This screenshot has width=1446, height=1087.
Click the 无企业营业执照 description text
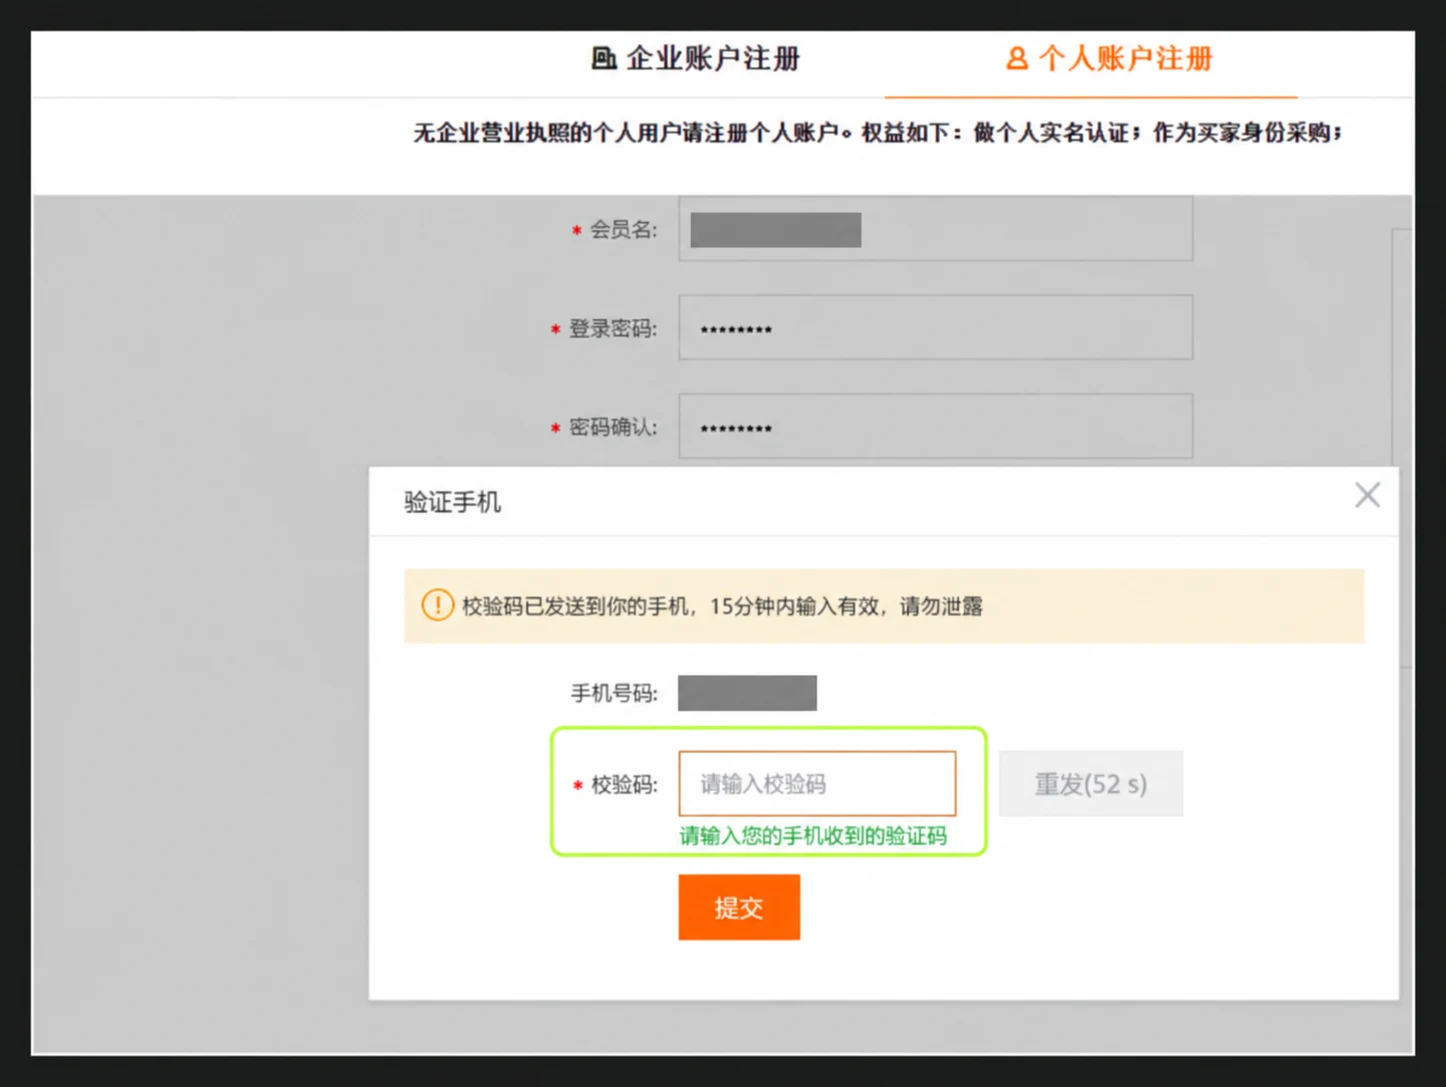[x=877, y=133]
